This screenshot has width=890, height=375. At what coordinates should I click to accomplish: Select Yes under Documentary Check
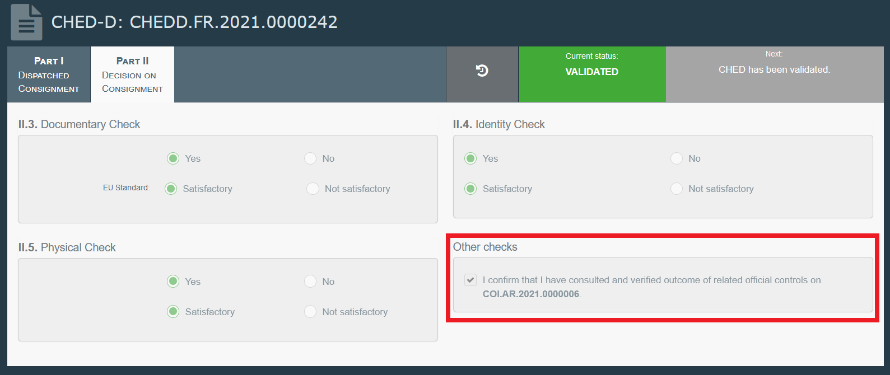(173, 158)
